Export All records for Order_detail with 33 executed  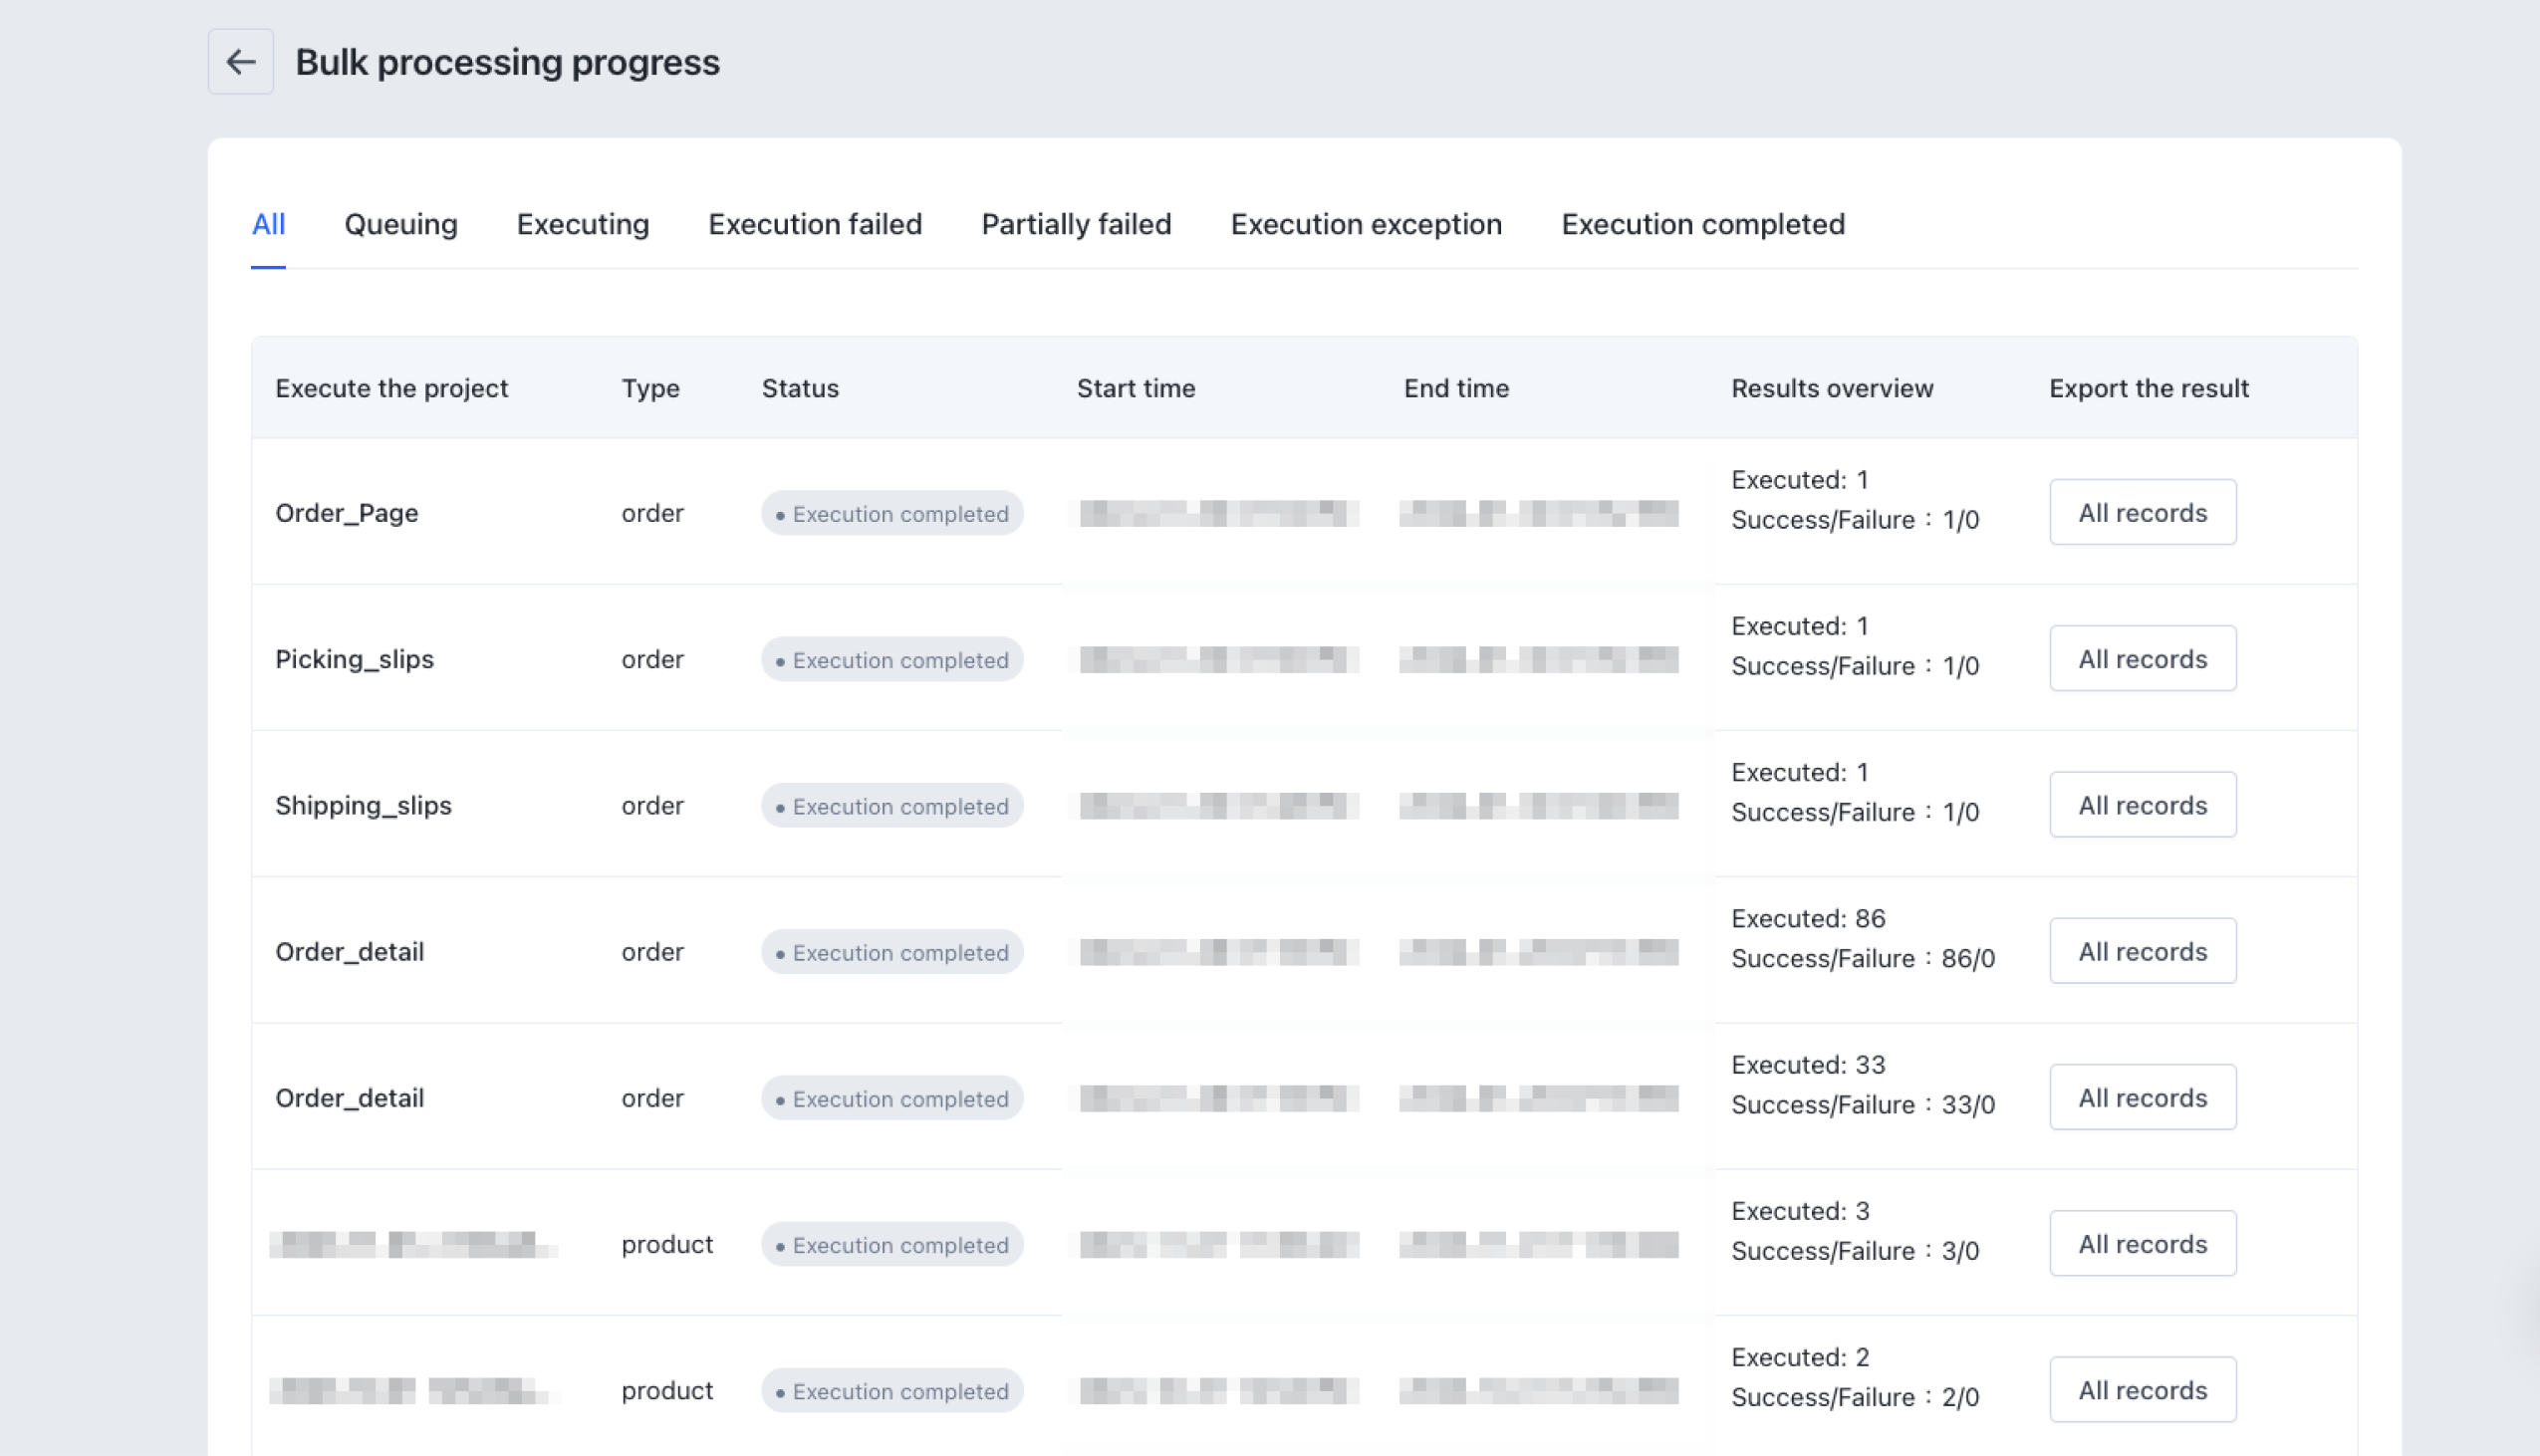[x=2142, y=1097]
